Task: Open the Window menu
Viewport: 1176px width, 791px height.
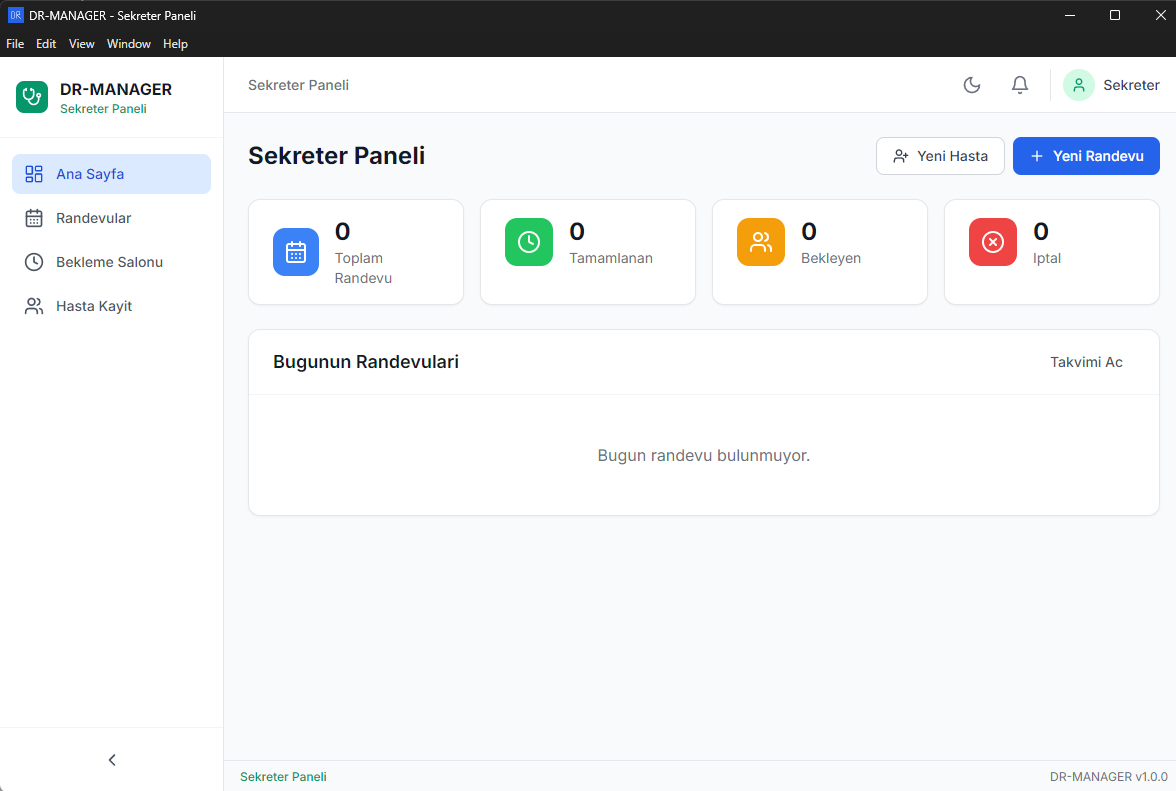Action: (x=128, y=44)
